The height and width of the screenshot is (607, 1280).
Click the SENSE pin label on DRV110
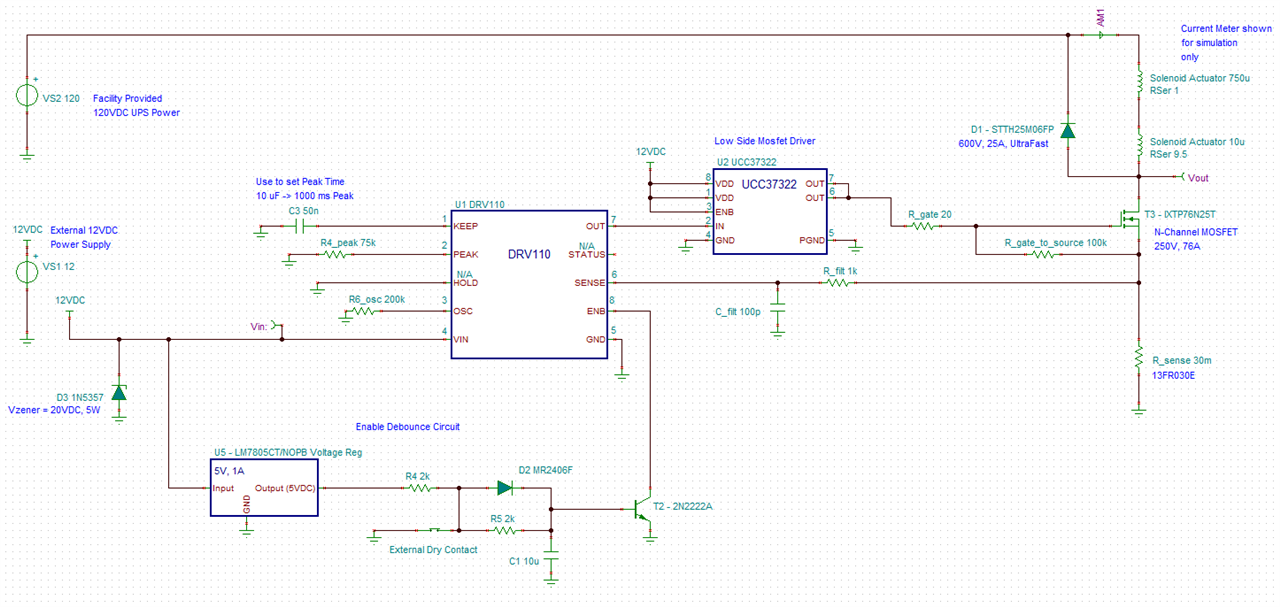591,283
